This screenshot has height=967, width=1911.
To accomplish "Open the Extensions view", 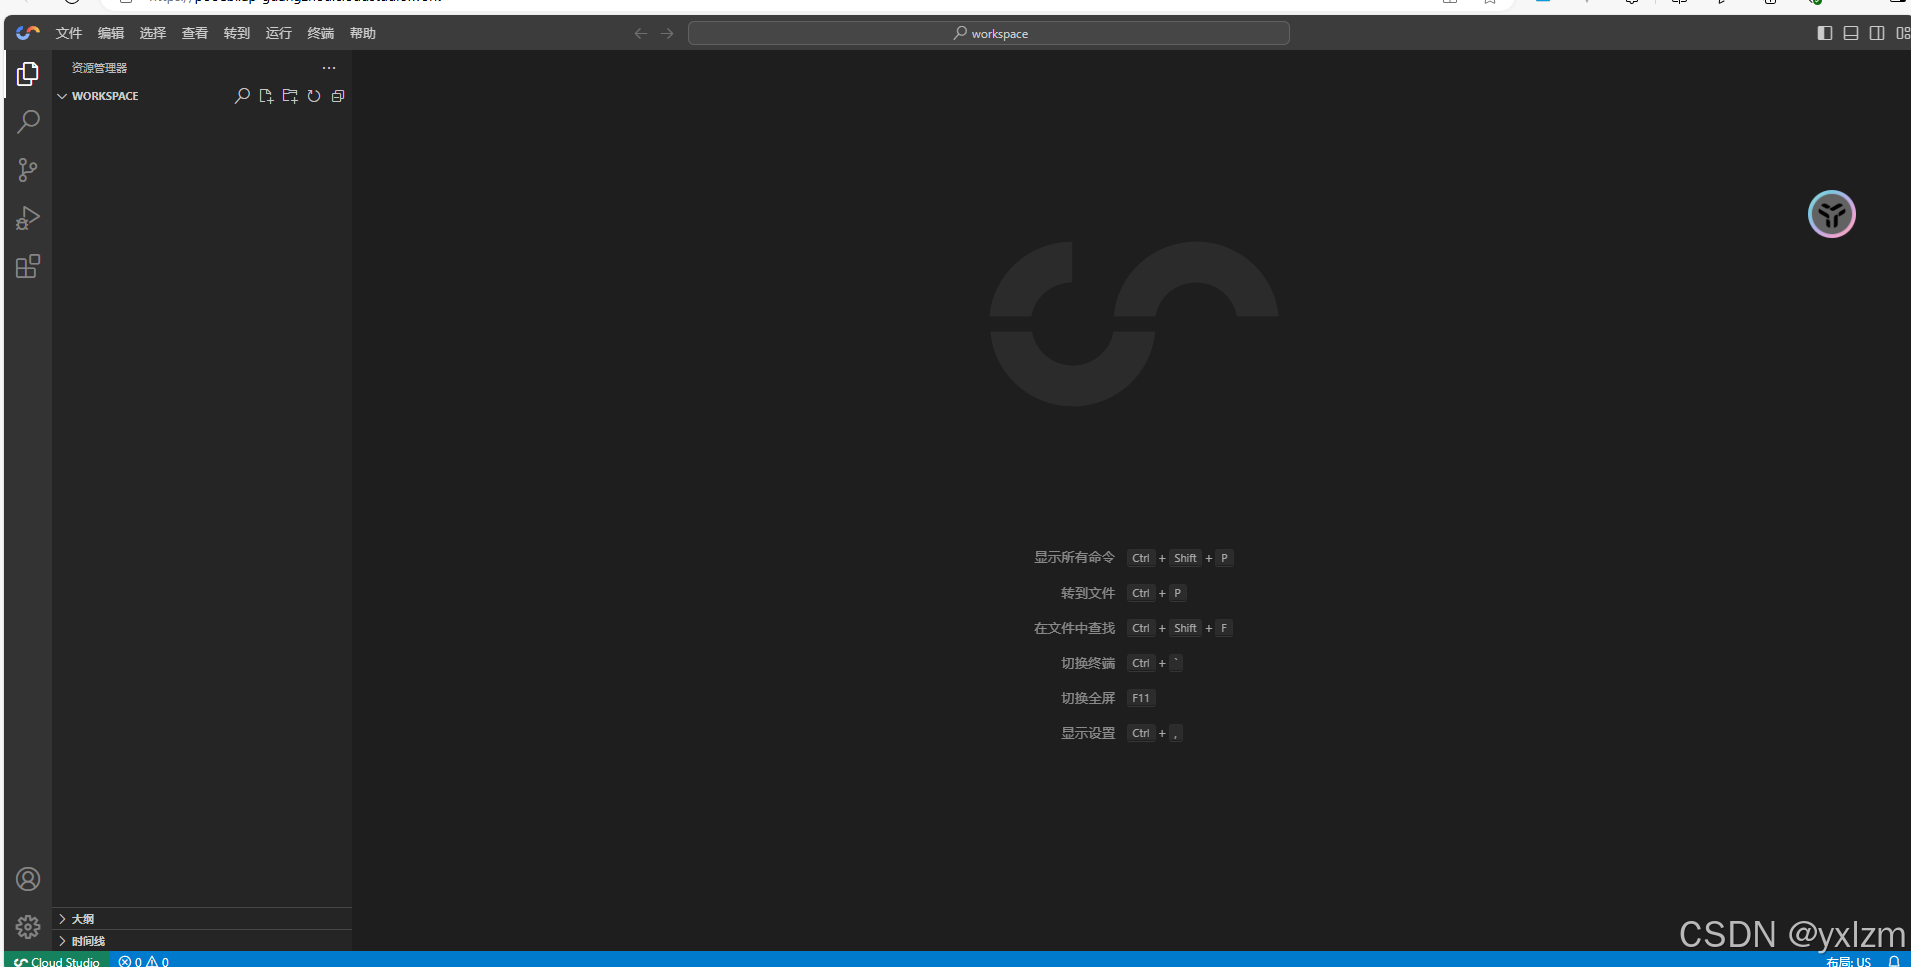I will coord(28,266).
